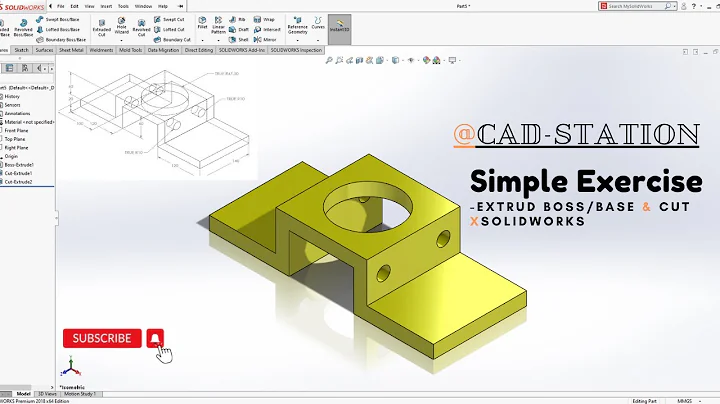Select Boss-Extrude1 in feature tree

[18, 165]
